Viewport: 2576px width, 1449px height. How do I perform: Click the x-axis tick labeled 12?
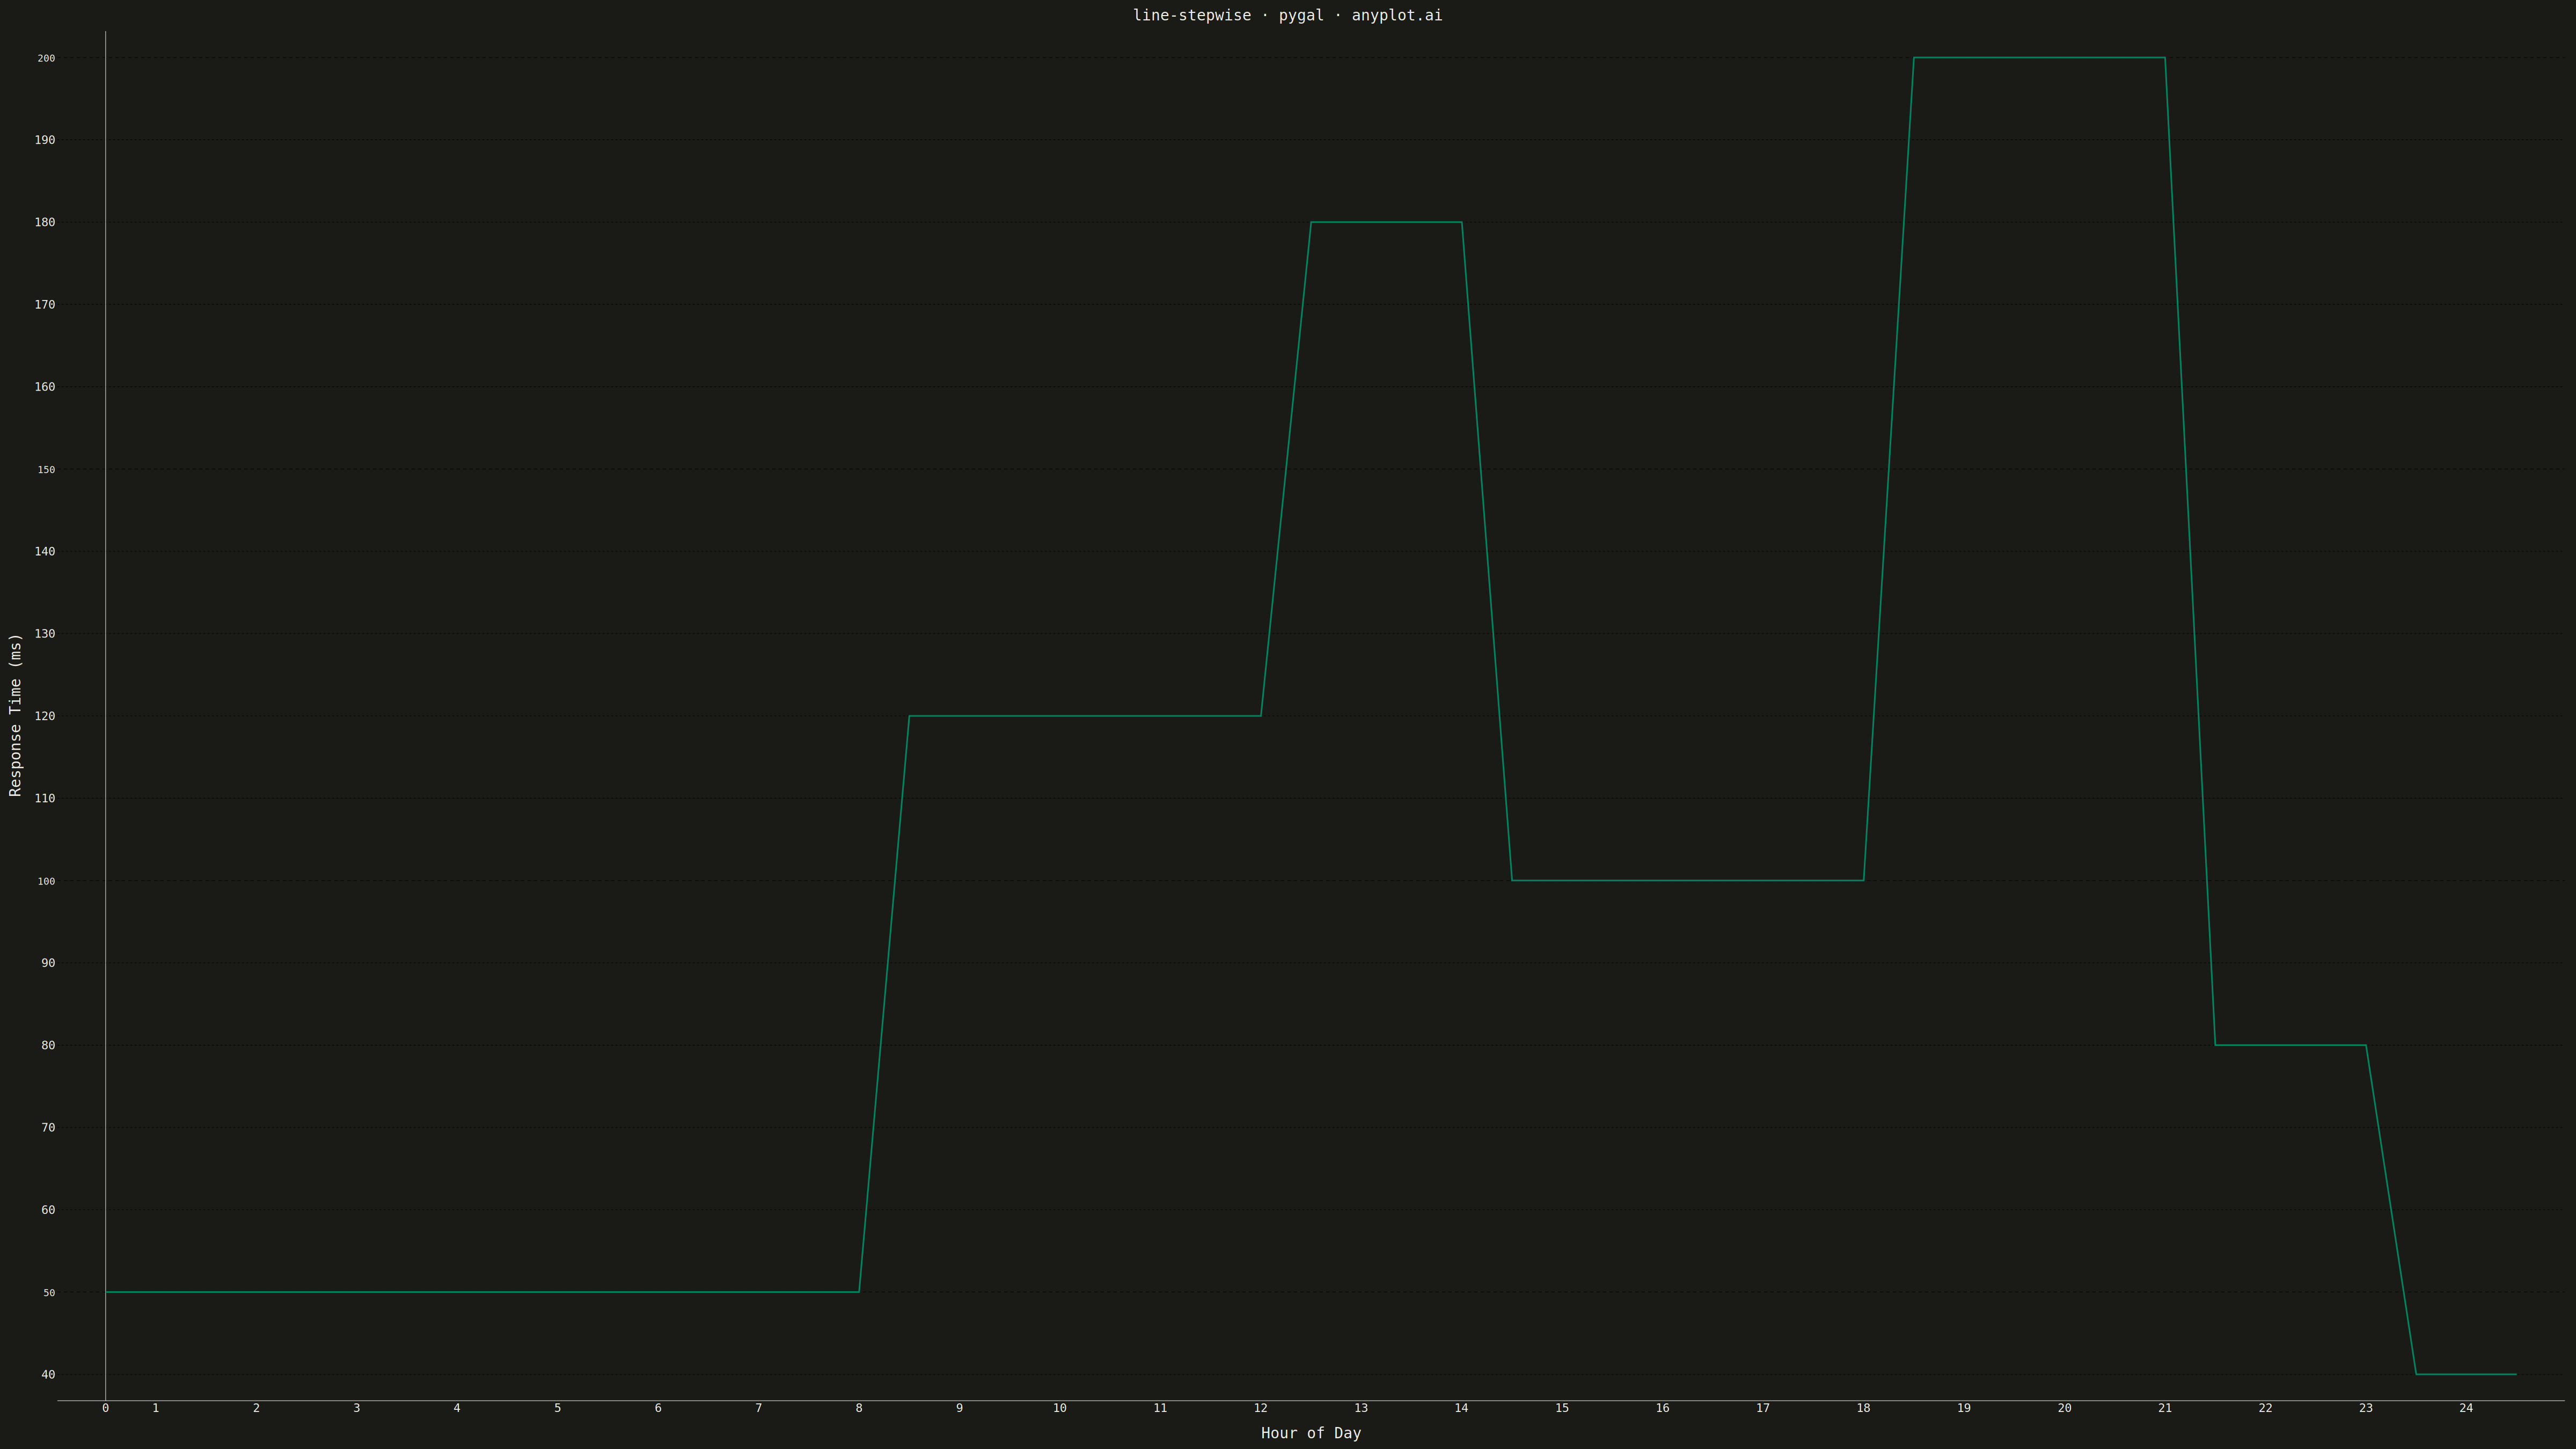click(1261, 1408)
